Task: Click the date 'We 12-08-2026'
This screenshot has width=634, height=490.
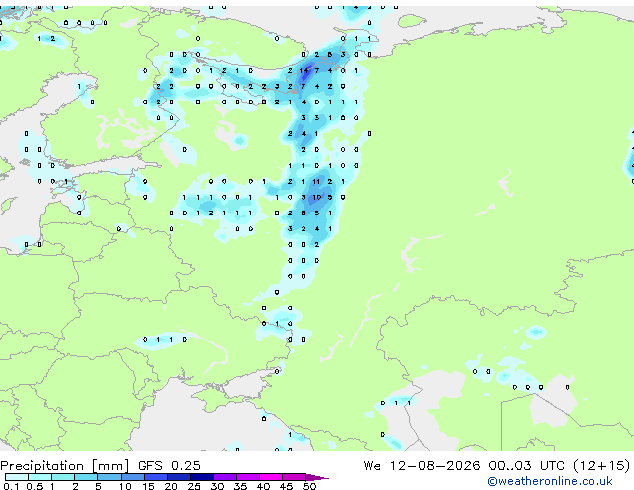Action: (422, 466)
